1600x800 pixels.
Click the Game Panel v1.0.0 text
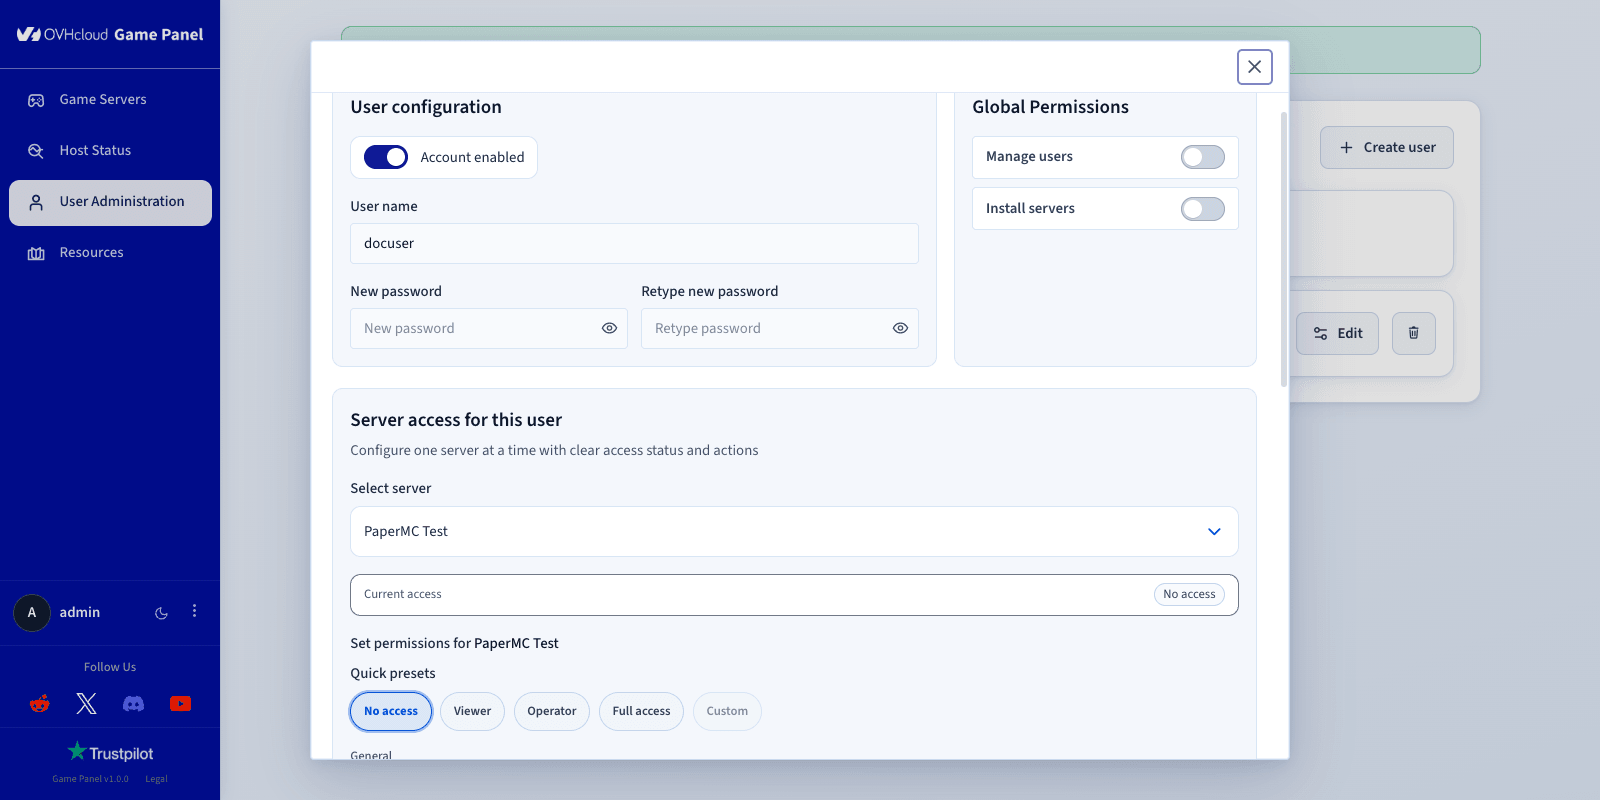pos(90,779)
